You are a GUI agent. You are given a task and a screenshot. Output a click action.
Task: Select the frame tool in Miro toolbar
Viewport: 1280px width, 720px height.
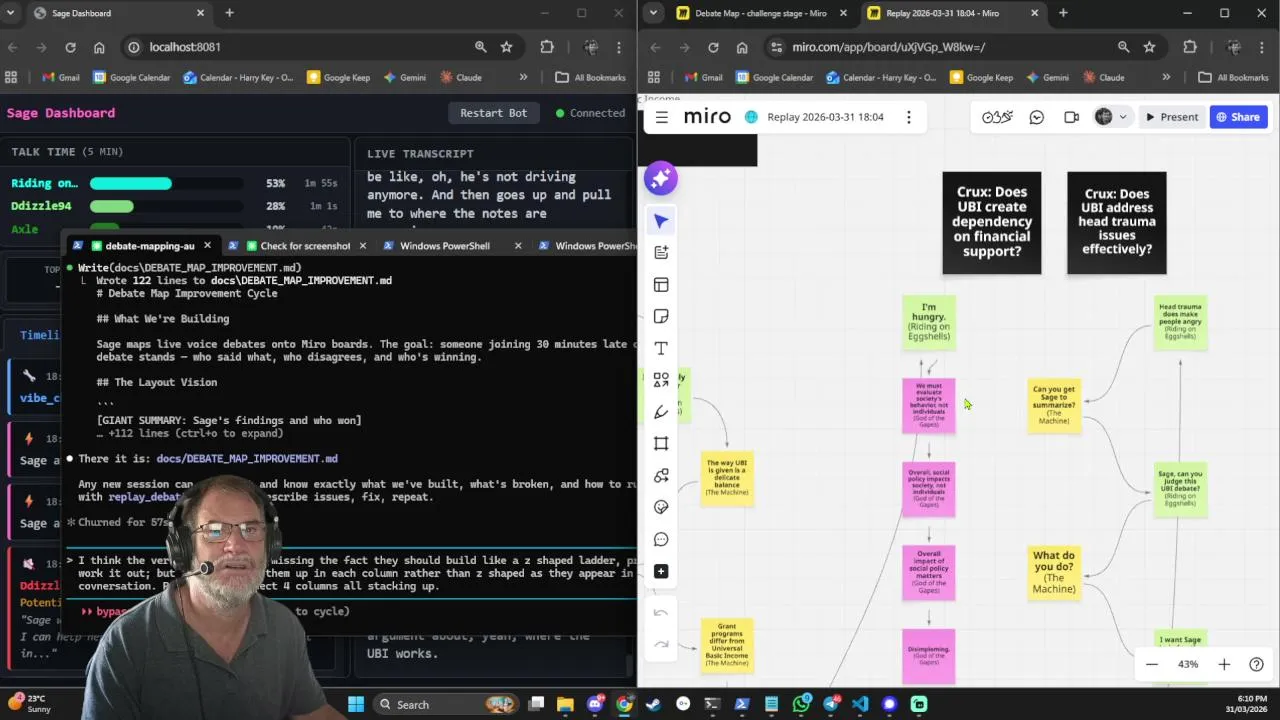pos(661,444)
